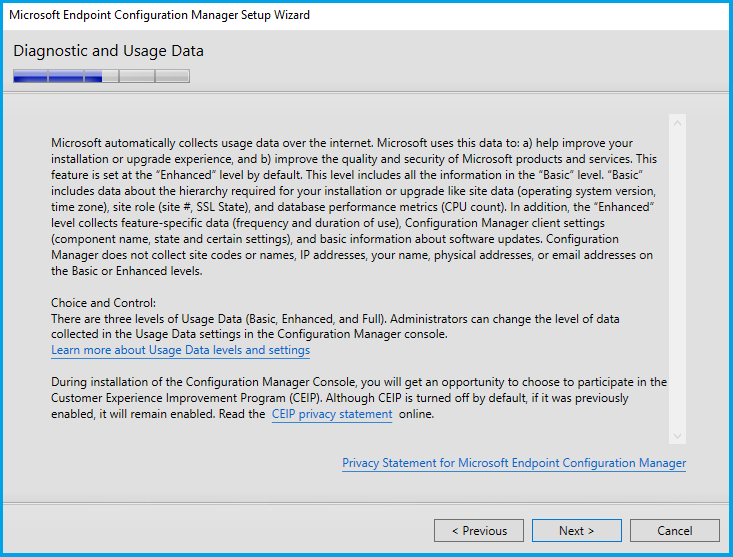The height and width of the screenshot is (557, 733).
Task: Click the scrollbar down arrow
Action: (x=677, y=436)
